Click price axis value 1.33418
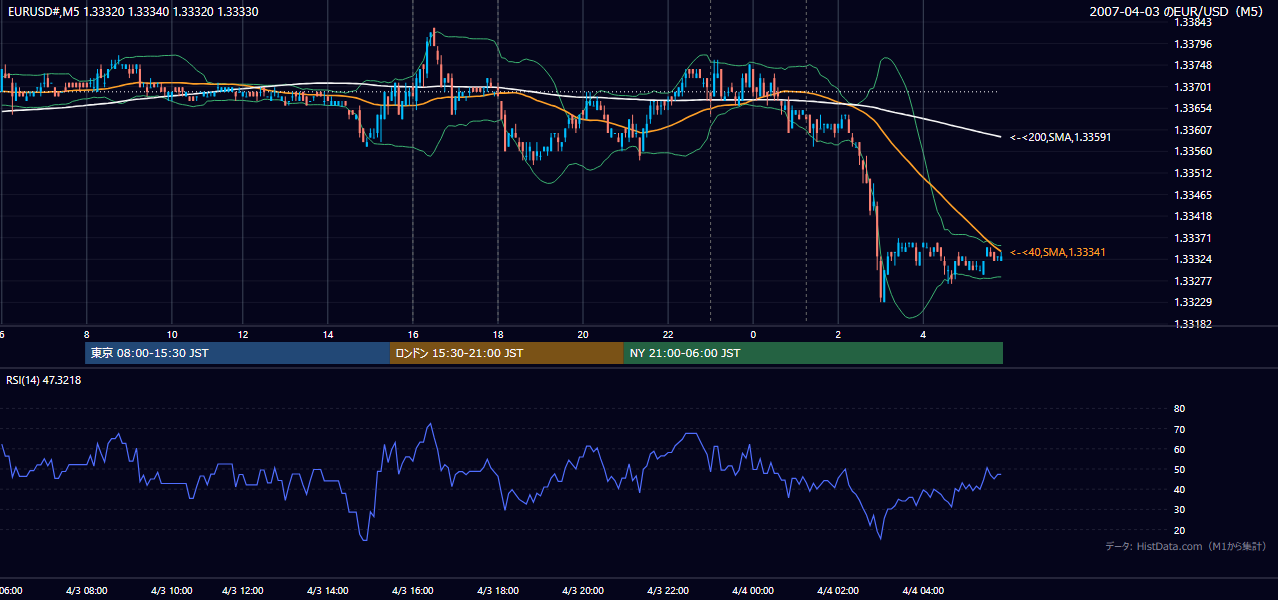Viewport: 1278px width, 600px height. coord(1192,216)
